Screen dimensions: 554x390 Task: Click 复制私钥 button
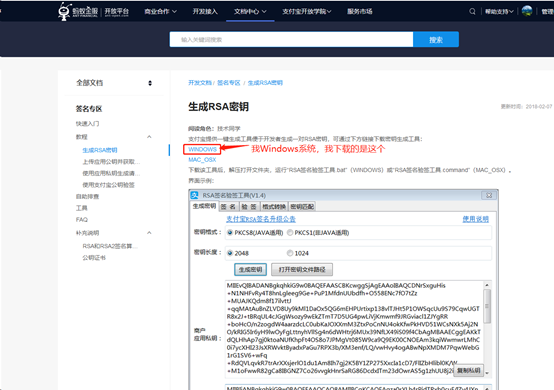click(x=468, y=370)
